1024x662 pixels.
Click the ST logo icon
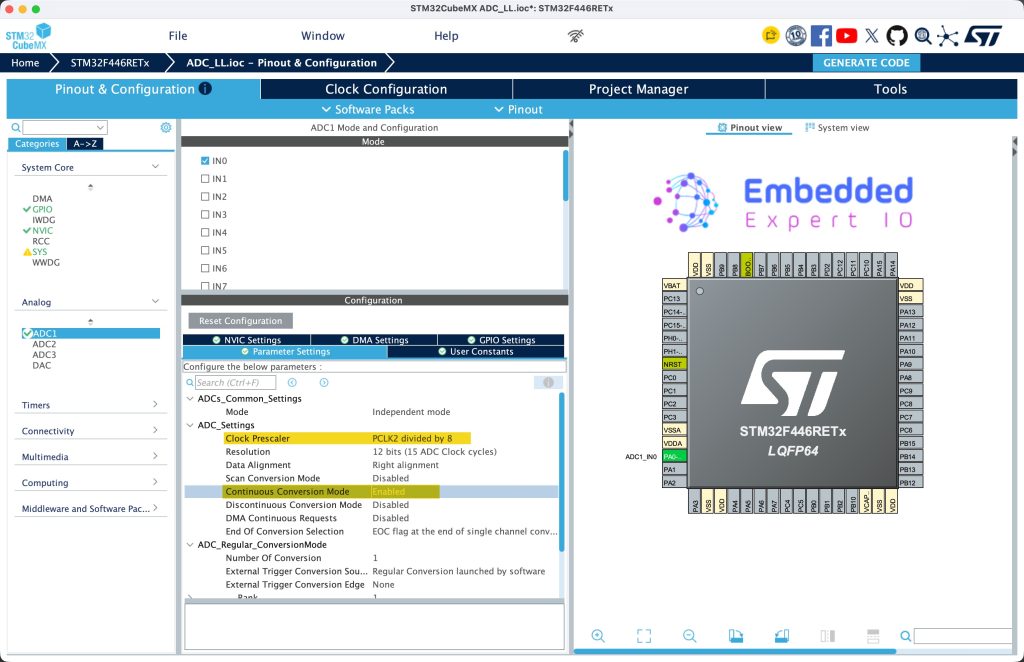point(983,36)
